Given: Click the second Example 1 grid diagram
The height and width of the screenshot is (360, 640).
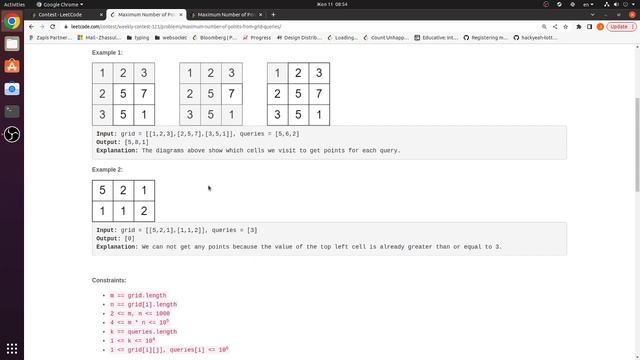Looking at the screenshot, I should [211, 94].
